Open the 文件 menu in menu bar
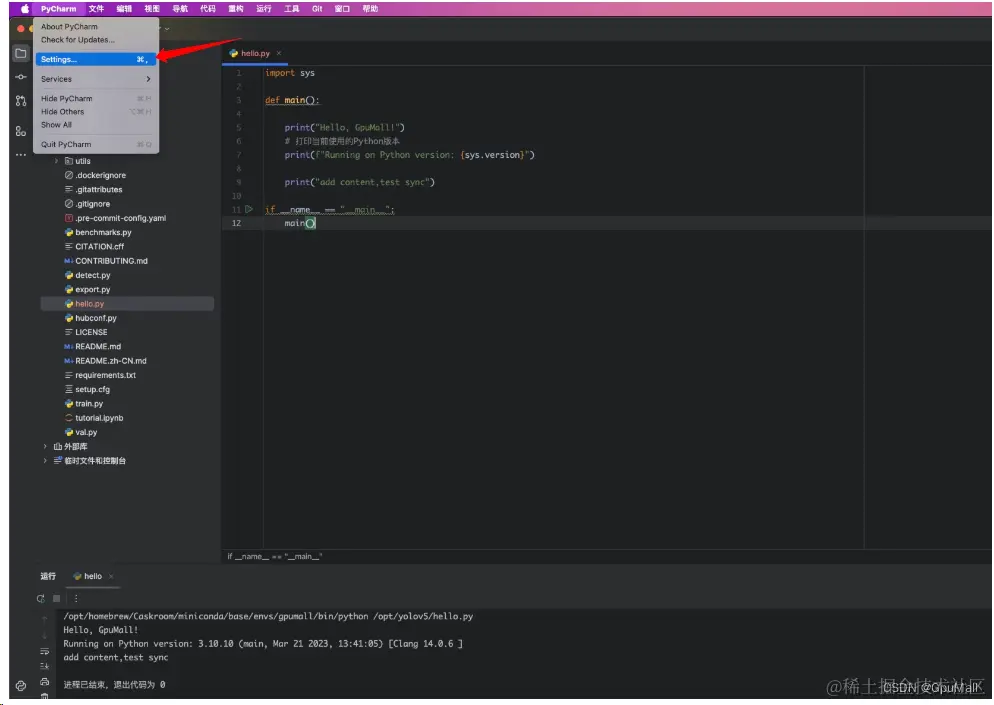Screen dimensions: 994x705 (96, 9)
